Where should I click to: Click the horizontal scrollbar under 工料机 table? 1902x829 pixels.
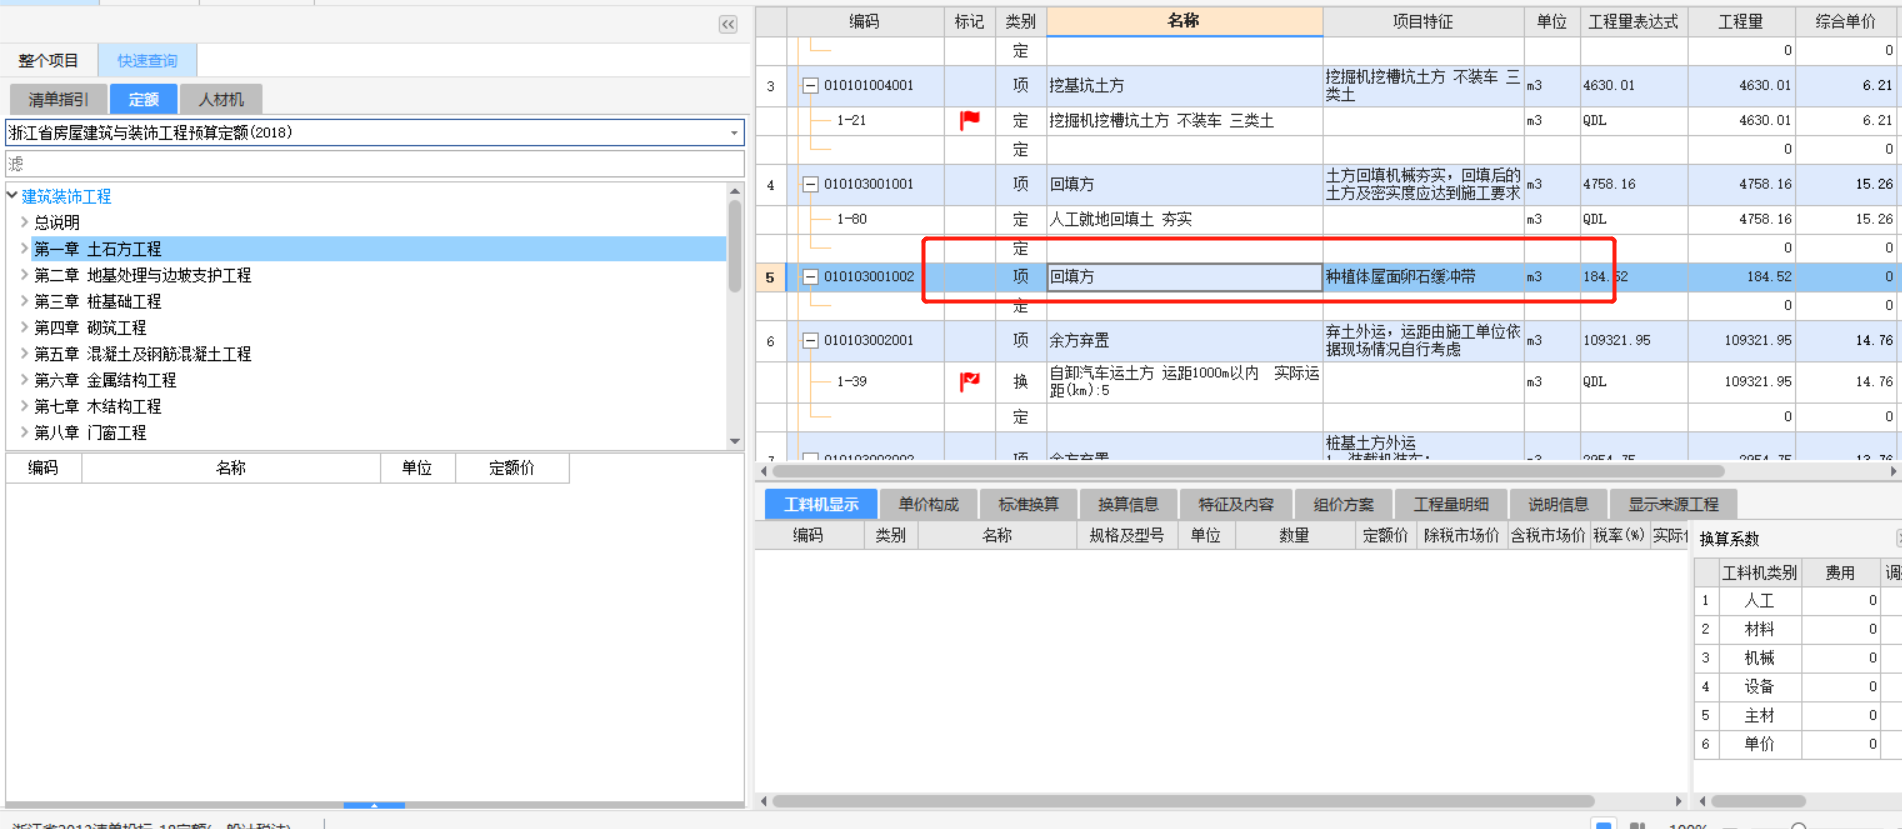pyautogui.click(x=1183, y=801)
